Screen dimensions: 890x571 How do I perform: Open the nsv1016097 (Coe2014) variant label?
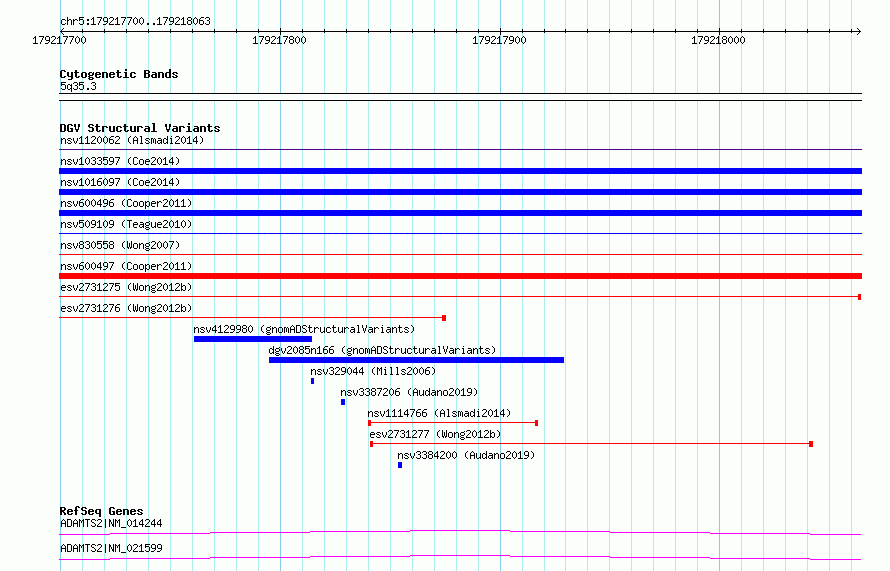point(120,182)
